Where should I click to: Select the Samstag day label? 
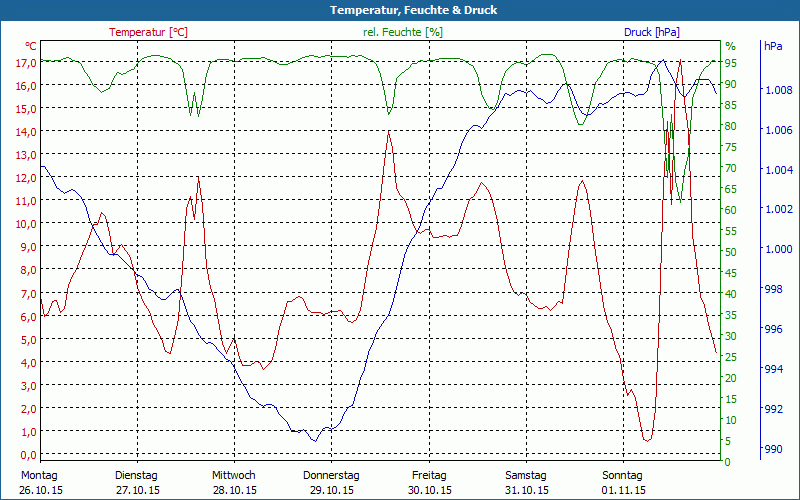coord(525,475)
